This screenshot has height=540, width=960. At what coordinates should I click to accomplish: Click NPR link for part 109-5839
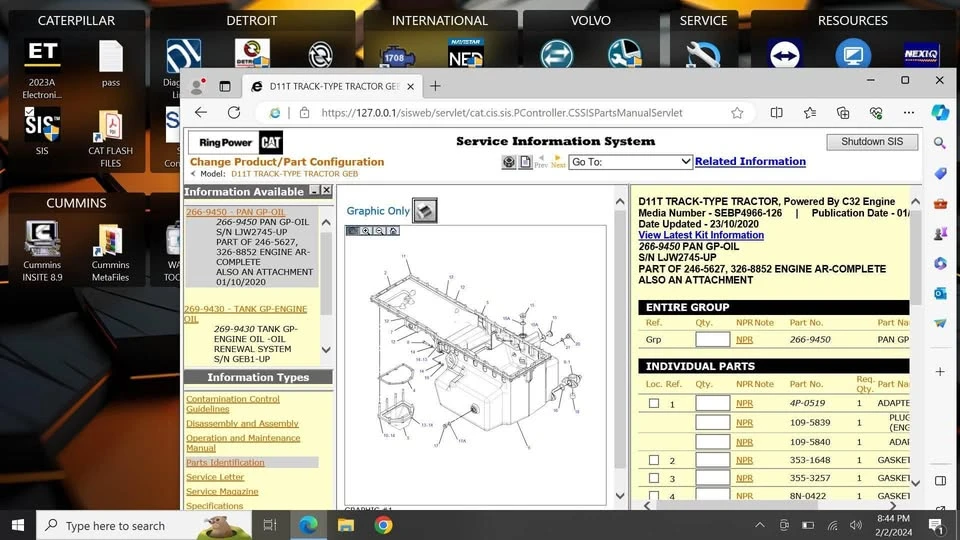(x=744, y=422)
